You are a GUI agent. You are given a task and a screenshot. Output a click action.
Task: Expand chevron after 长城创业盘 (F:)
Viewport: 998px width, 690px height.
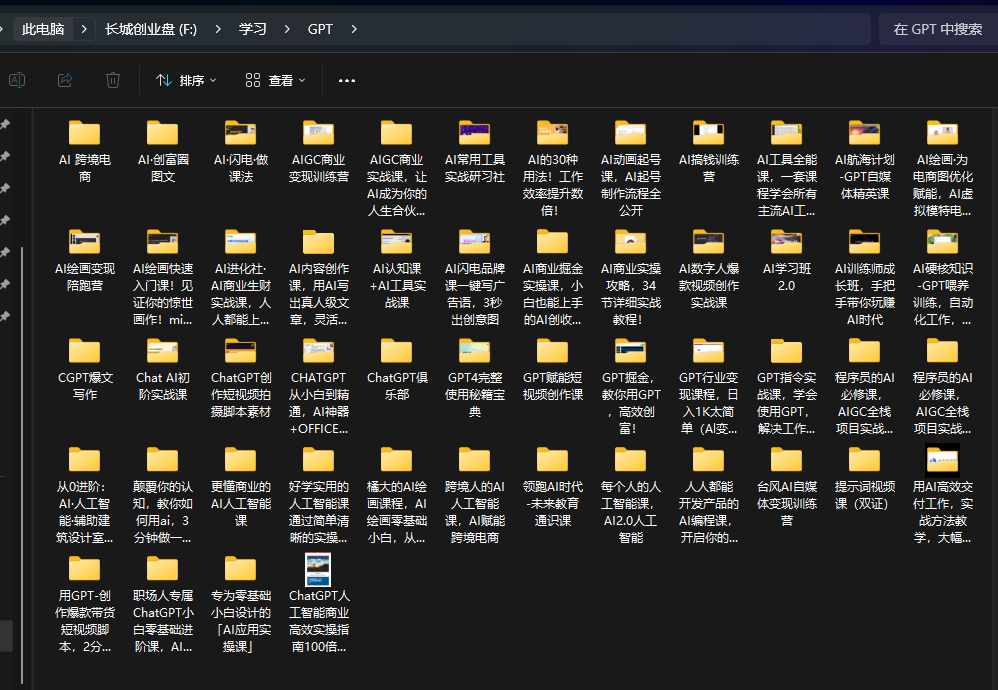(x=218, y=29)
